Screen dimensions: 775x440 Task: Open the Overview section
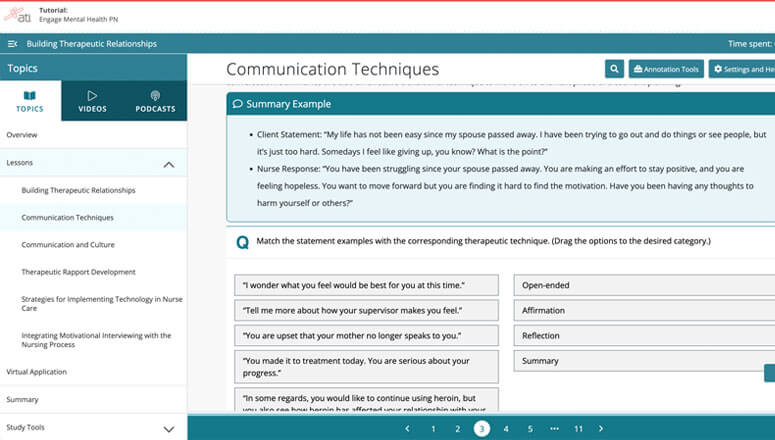click(x=93, y=134)
